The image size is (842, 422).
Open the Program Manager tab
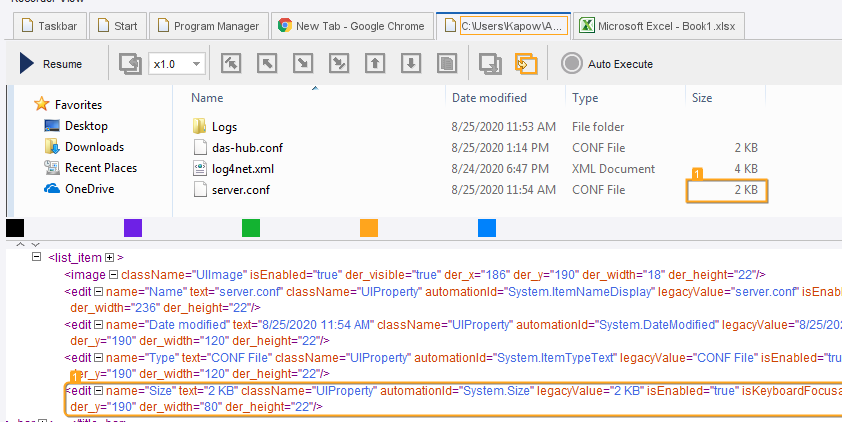[x=208, y=26]
